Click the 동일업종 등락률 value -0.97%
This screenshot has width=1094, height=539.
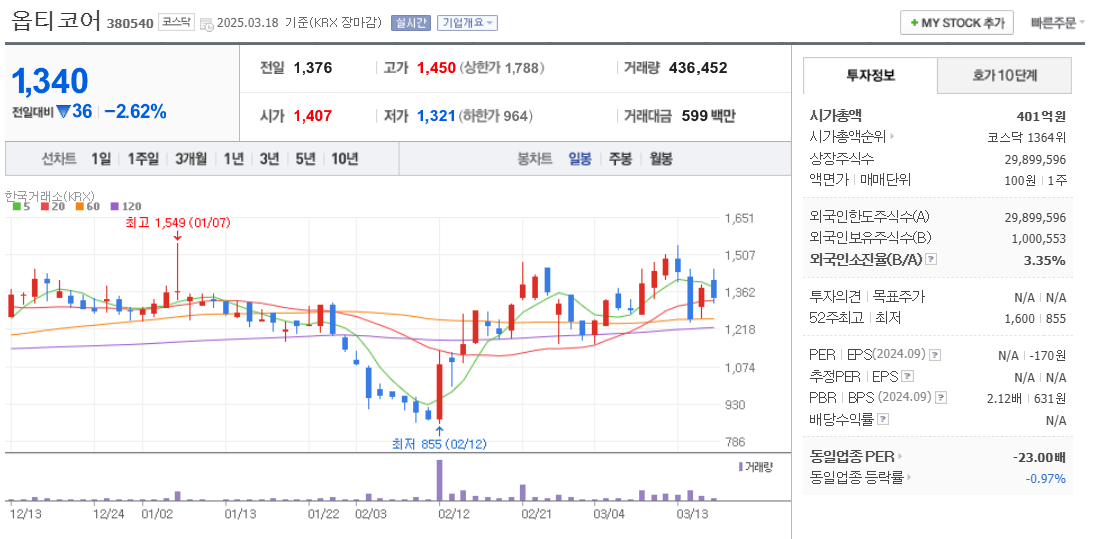pos(1045,479)
